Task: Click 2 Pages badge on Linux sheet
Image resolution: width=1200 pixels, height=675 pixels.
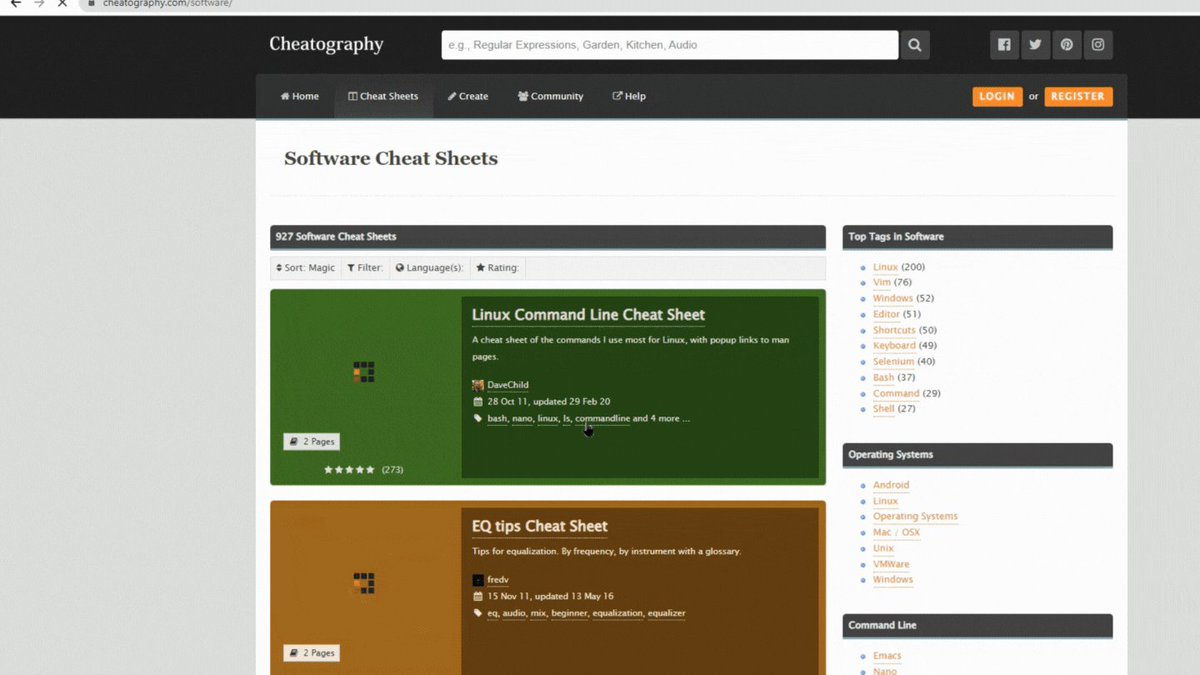Action: pyautogui.click(x=311, y=441)
